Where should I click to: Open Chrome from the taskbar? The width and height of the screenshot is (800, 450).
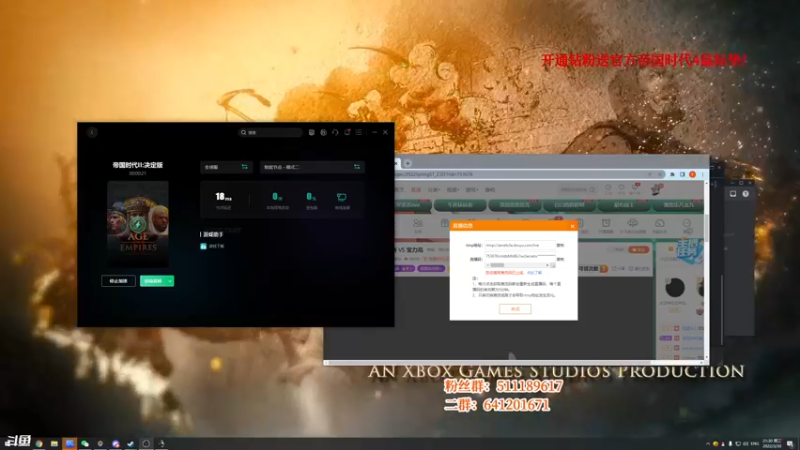(x=39, y=444)
